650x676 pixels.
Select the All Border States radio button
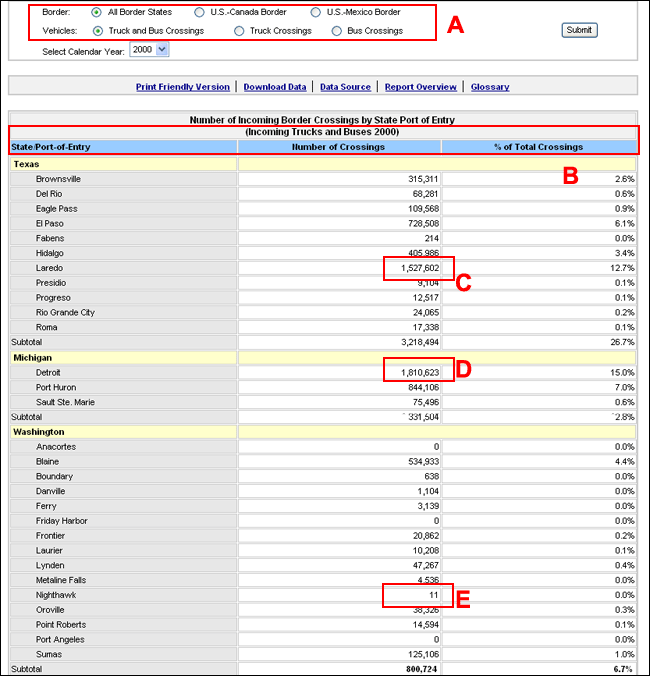pyautogui.click(x=96, y=12)
